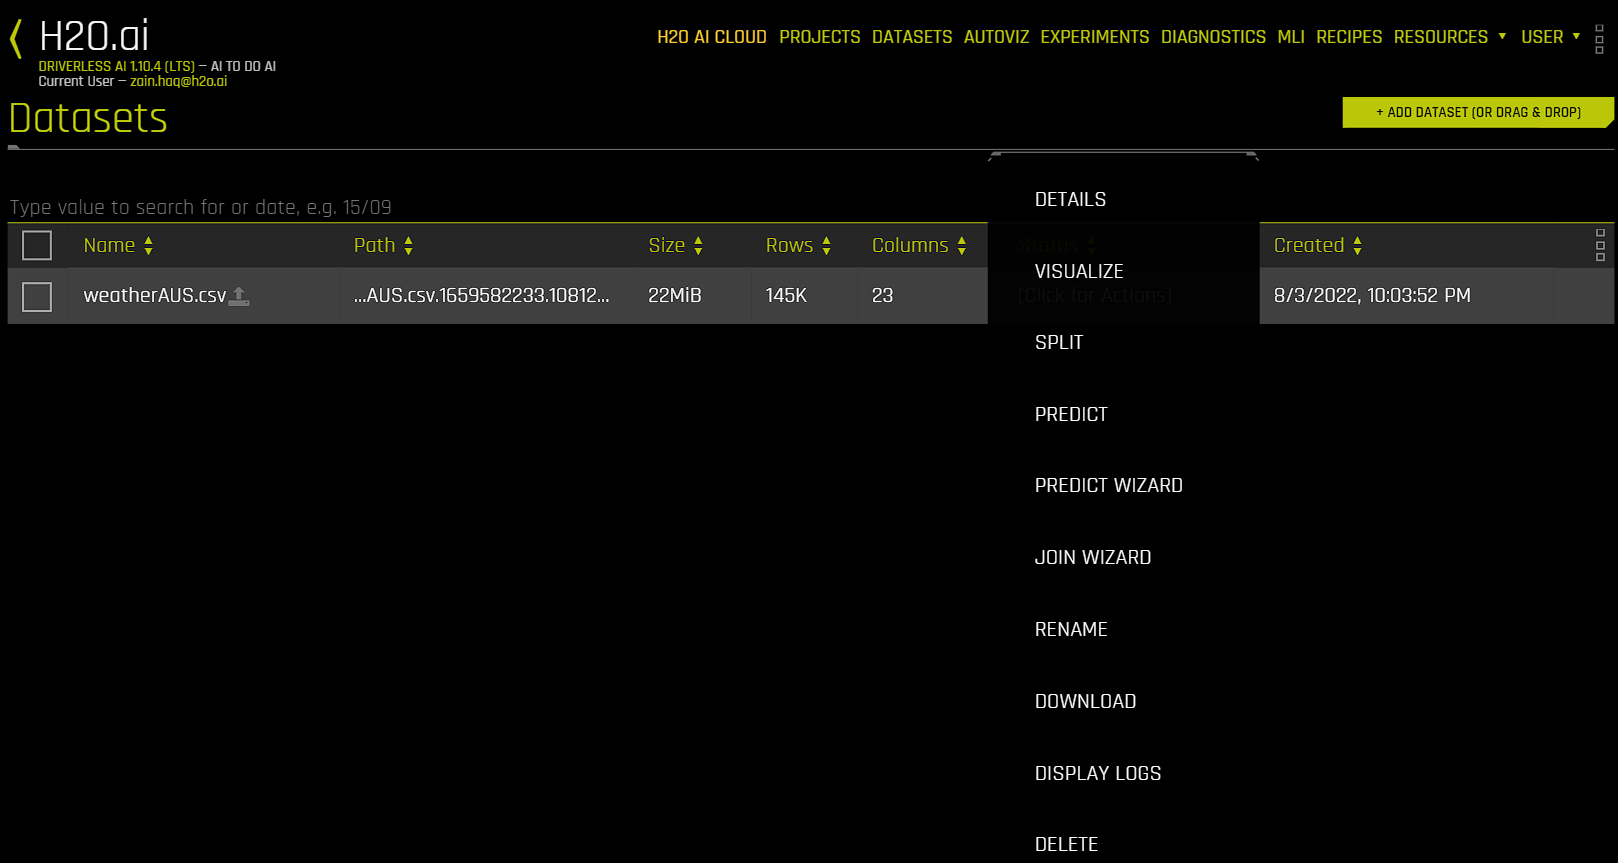Click the Name column header label
Screen dimensions: 1618x863
[x=109, y=246]
